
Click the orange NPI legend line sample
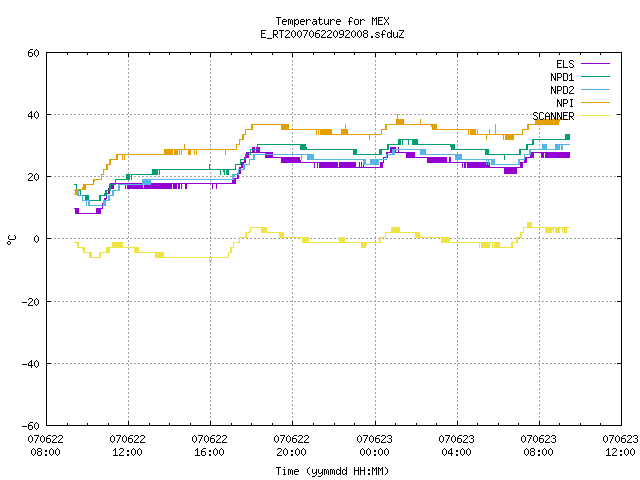[x=595, y=103]
